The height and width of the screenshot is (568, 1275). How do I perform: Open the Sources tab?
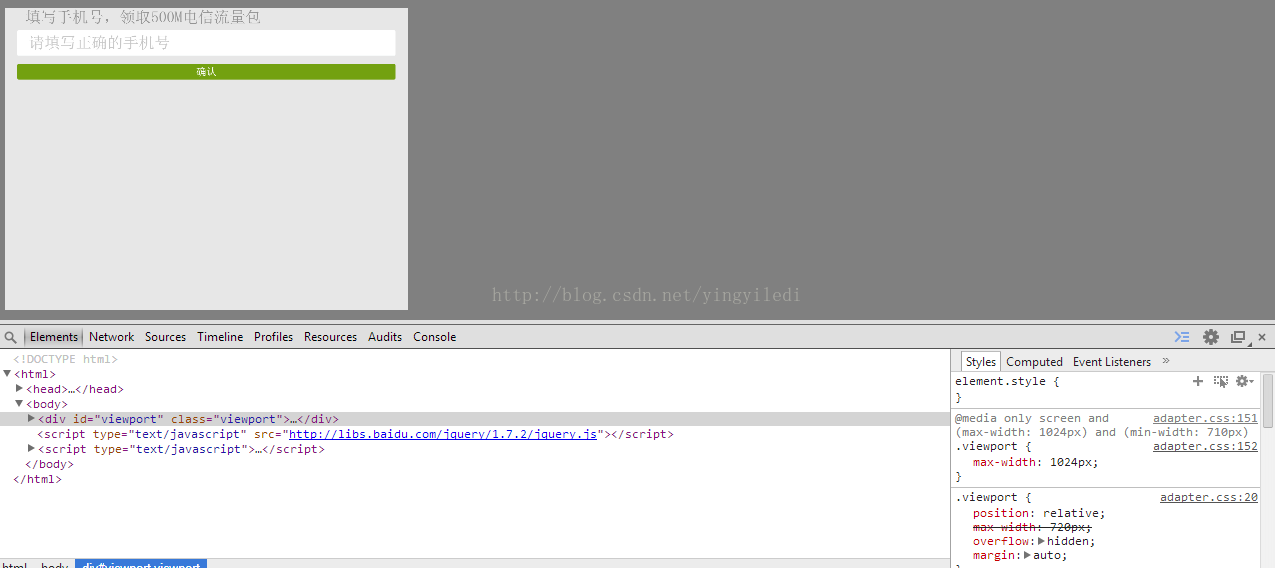[165, 337]
